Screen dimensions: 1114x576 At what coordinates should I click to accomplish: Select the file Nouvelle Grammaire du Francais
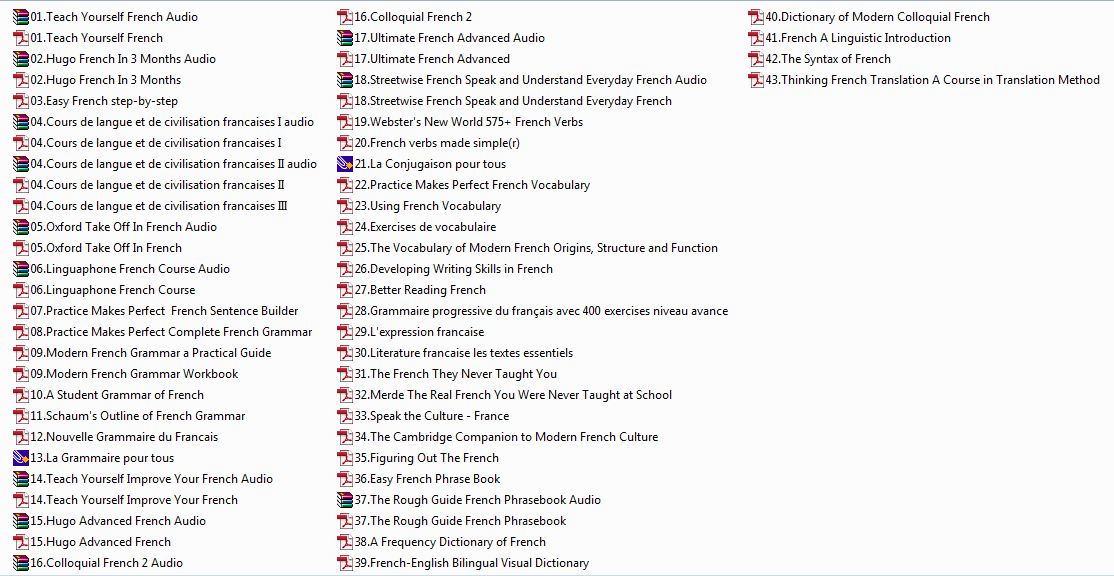(131, 437)
